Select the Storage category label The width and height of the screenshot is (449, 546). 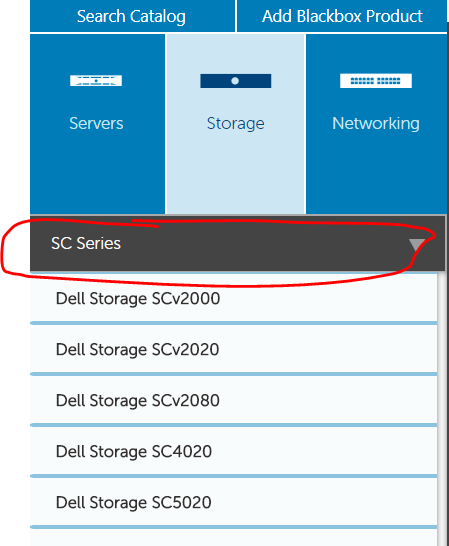(235, 124)
